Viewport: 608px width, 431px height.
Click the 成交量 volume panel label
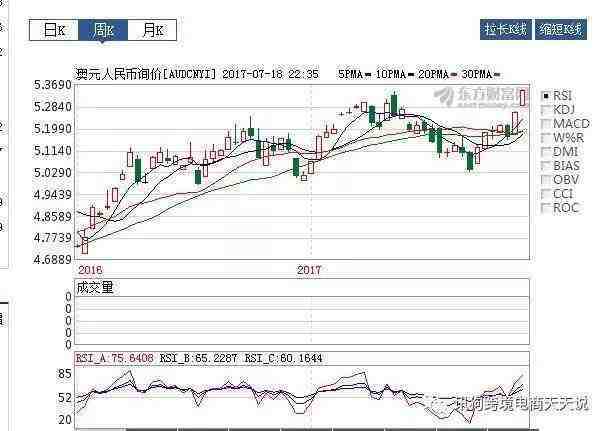click(x=95, y=288)
